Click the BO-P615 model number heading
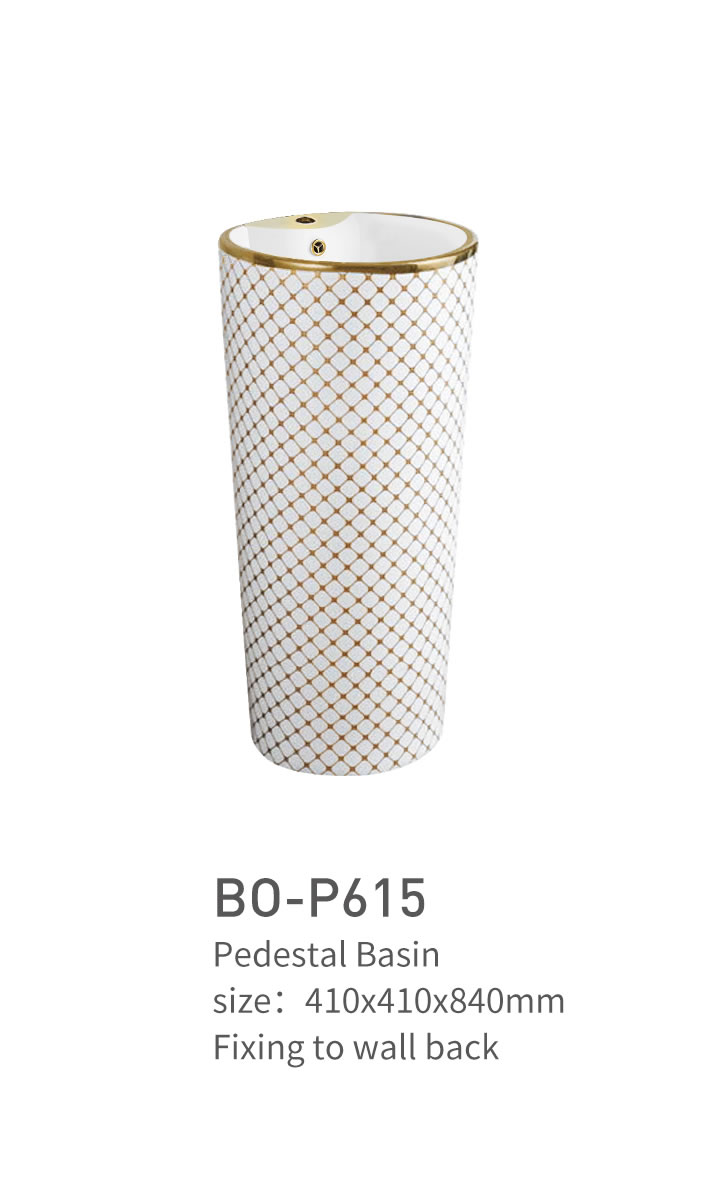725x1200 pixels. [x=320, y=896]
